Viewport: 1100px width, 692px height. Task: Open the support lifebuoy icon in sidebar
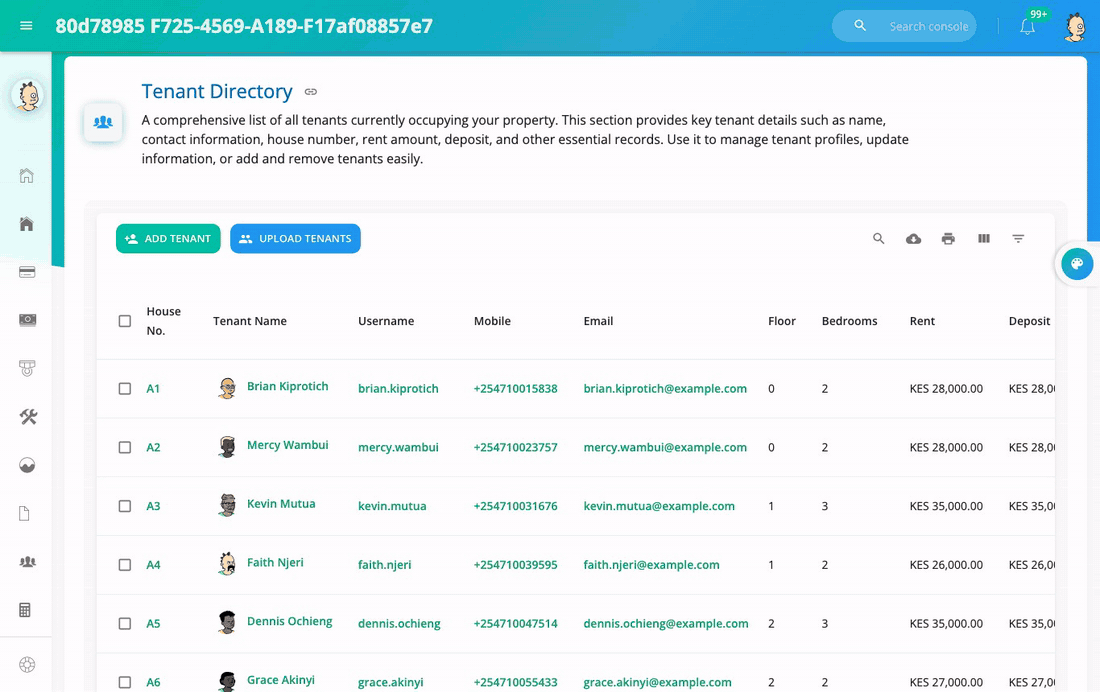pos(27,665)
